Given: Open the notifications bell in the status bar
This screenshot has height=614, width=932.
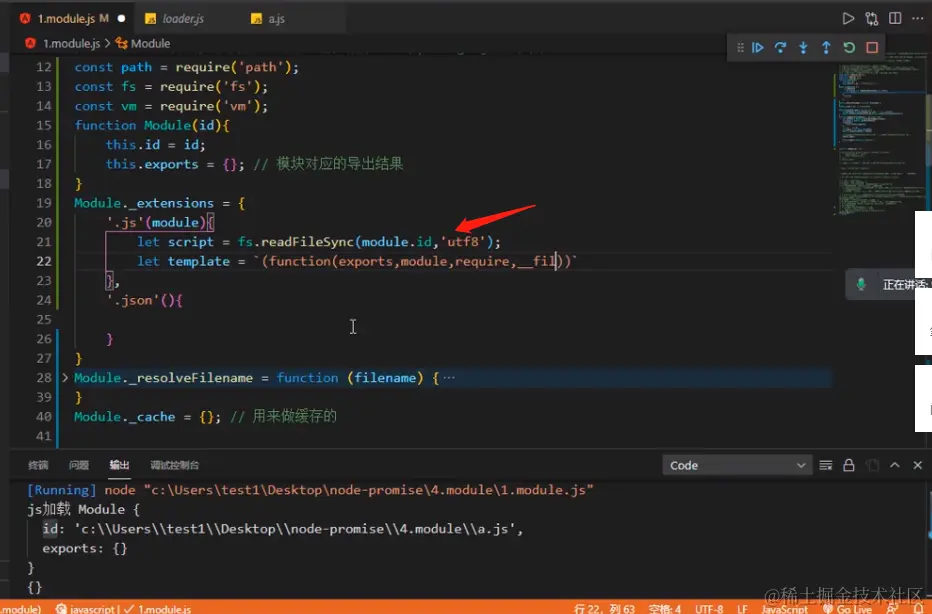Looking at the screenshot, I should point(919,609).
